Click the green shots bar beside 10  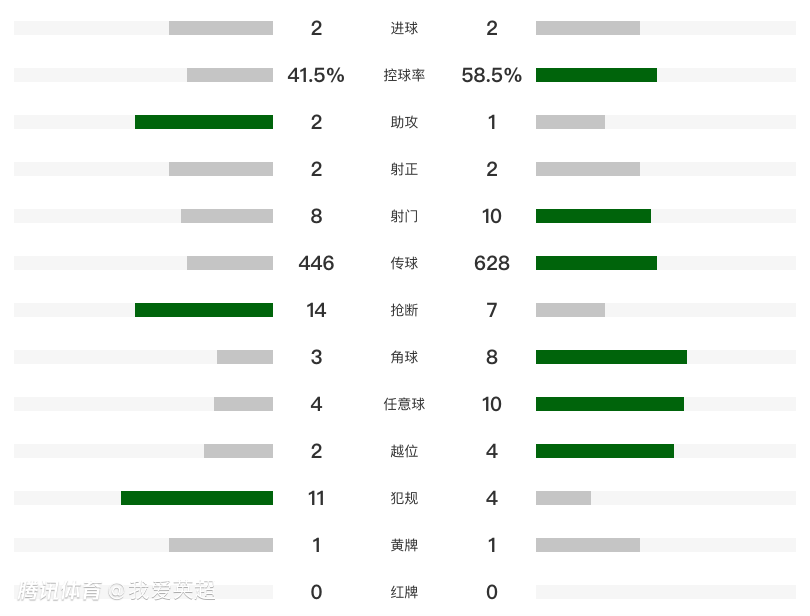tap(593, 216)
